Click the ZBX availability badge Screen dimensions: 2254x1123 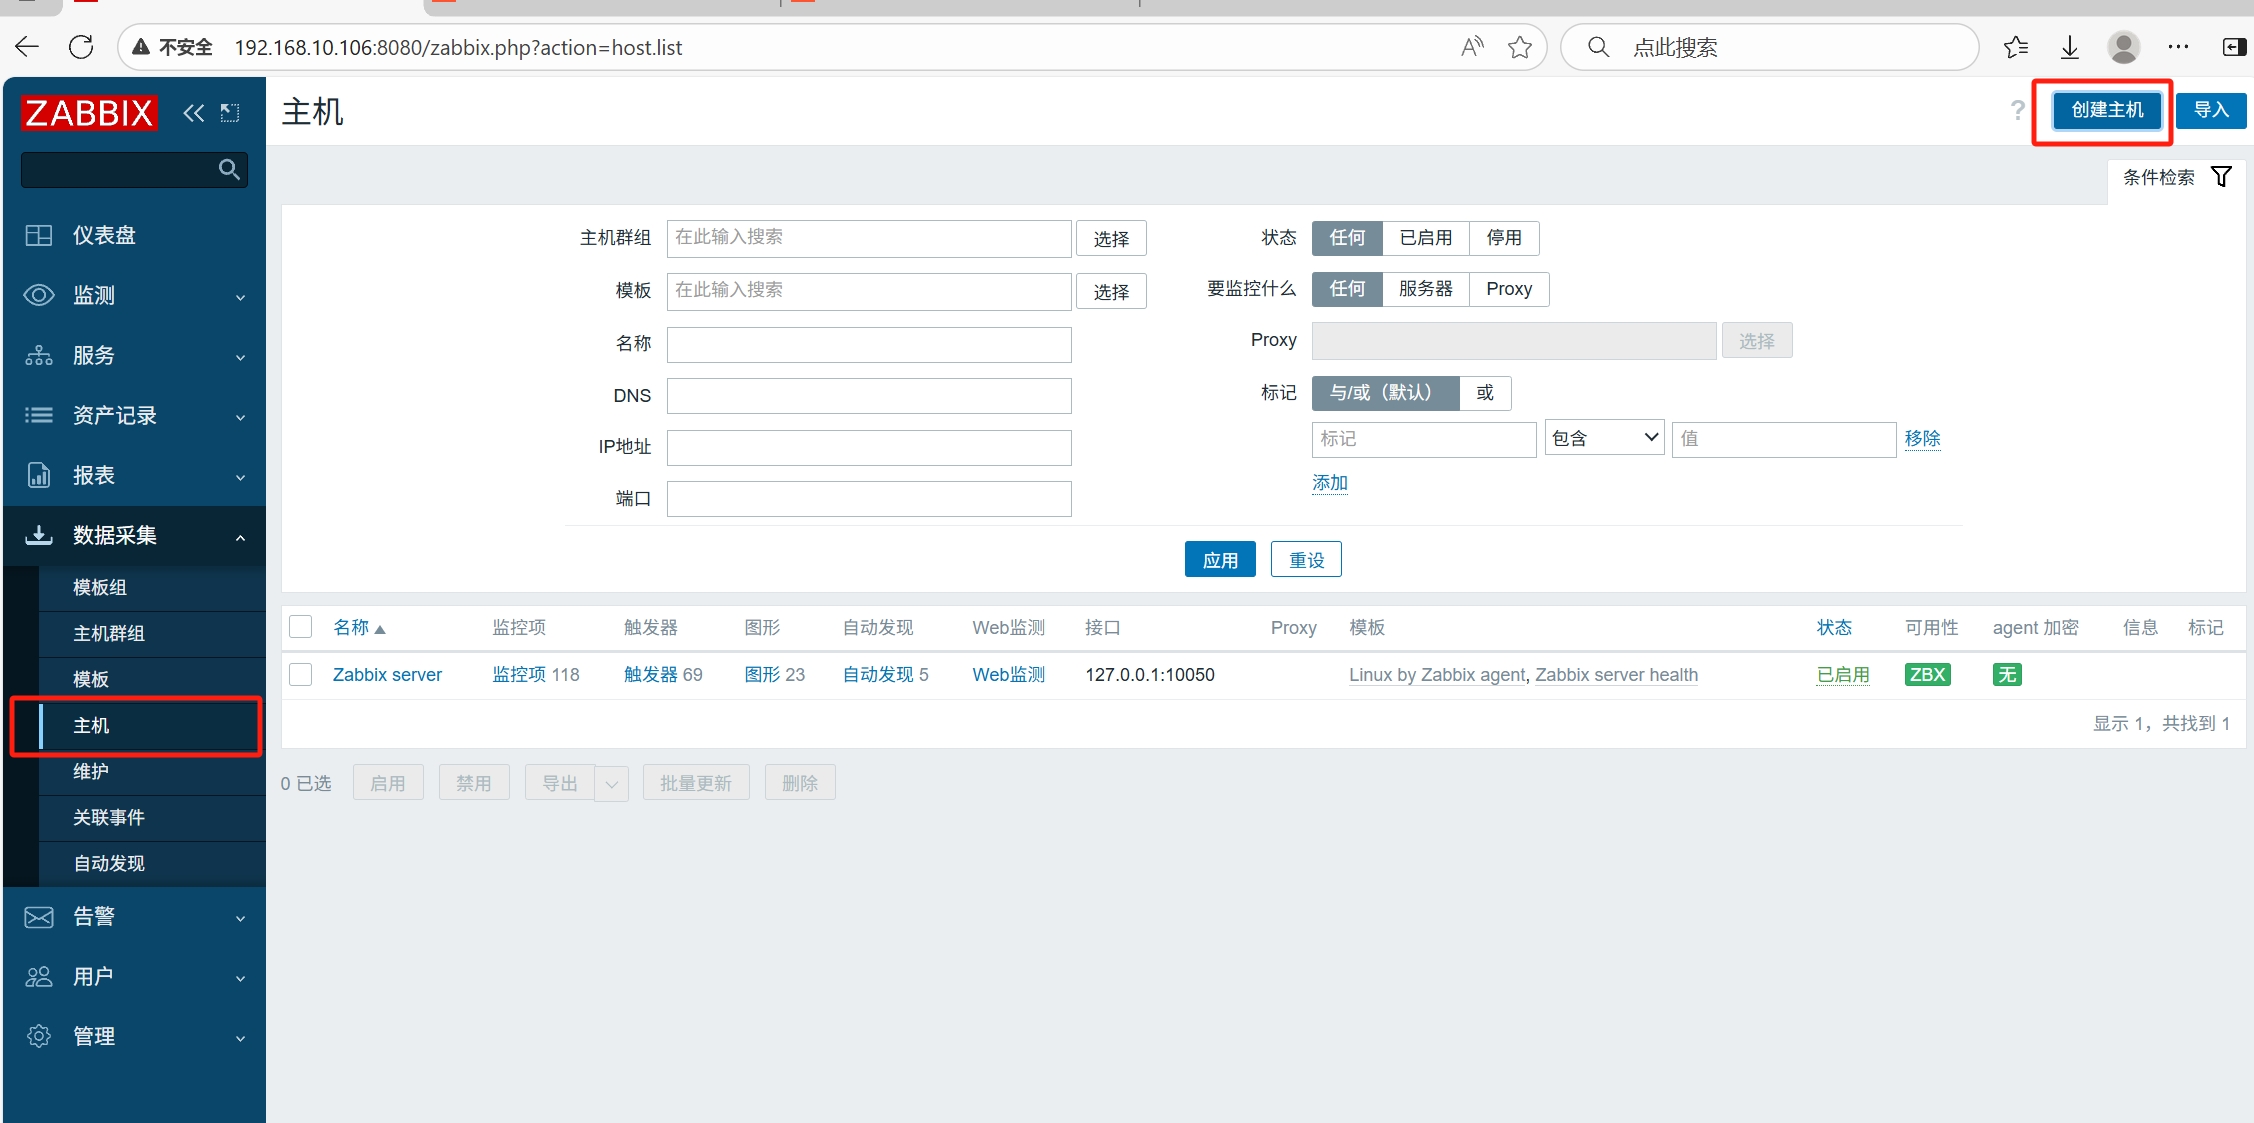[1927, 675]
